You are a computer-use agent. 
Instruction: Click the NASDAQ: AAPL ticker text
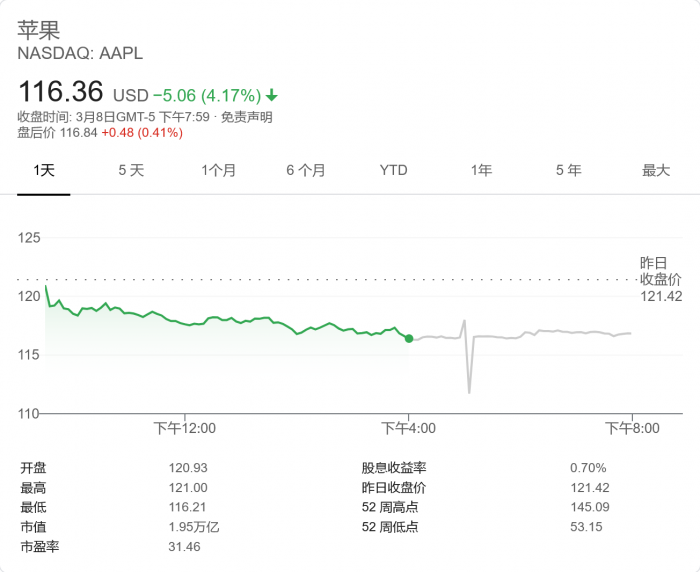(80, 53)
